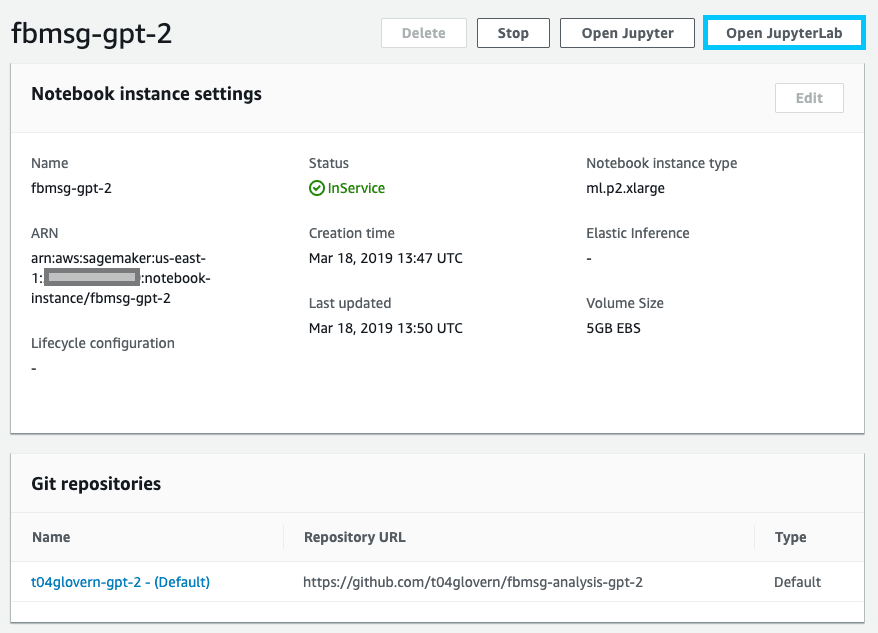Click the Type column header
The height and width of the screenshot is (633, 878).
coord(789,537)
